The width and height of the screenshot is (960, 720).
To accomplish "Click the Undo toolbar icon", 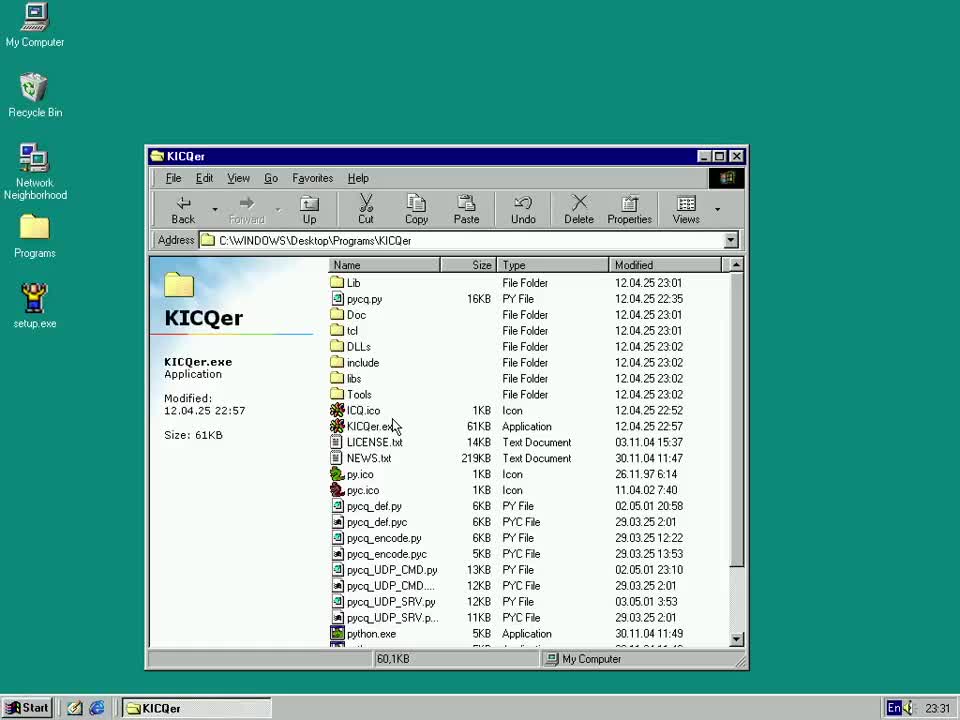I will click(x=523, y=209).
